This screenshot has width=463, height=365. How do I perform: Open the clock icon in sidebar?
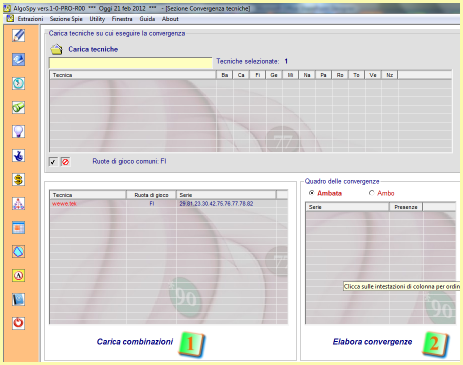click(19, 83)
